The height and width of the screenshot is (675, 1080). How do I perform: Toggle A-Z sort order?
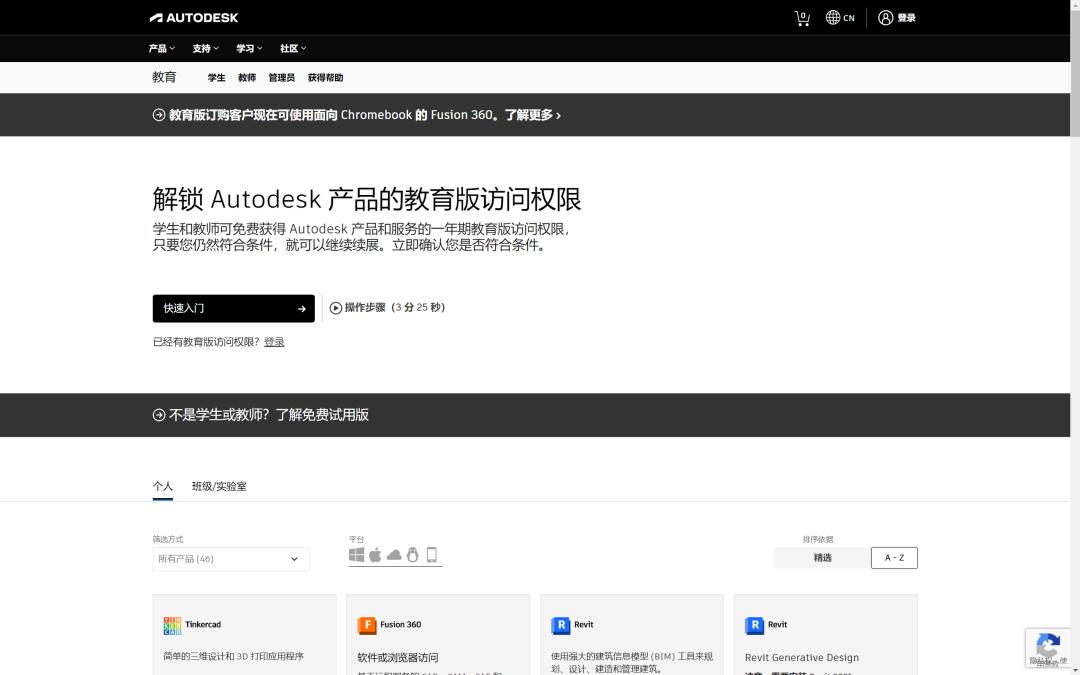point(893,557)
